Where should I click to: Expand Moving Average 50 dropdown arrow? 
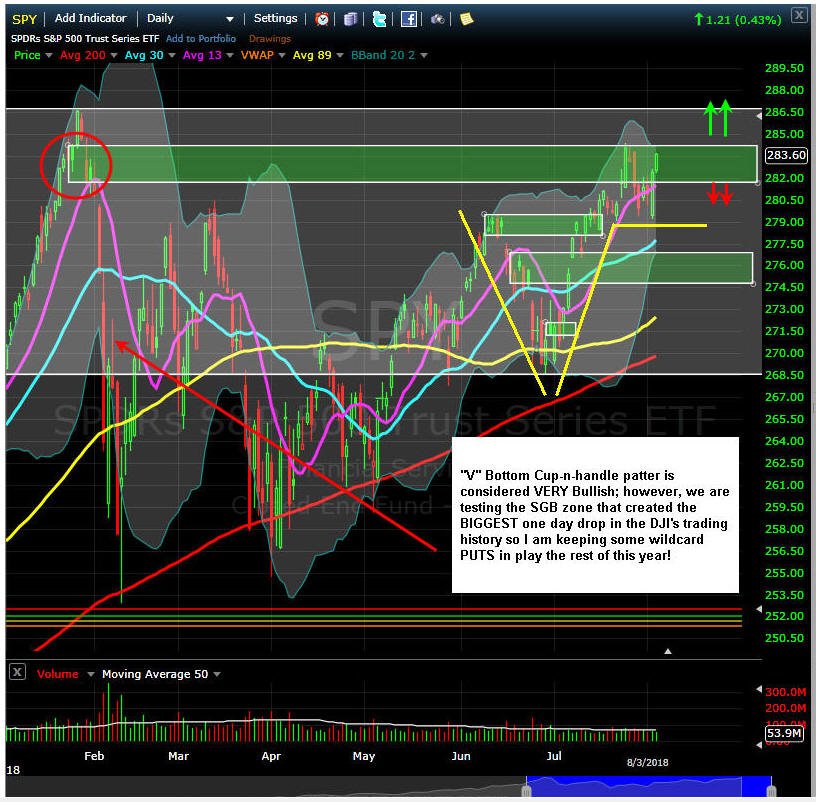point(216,674)
